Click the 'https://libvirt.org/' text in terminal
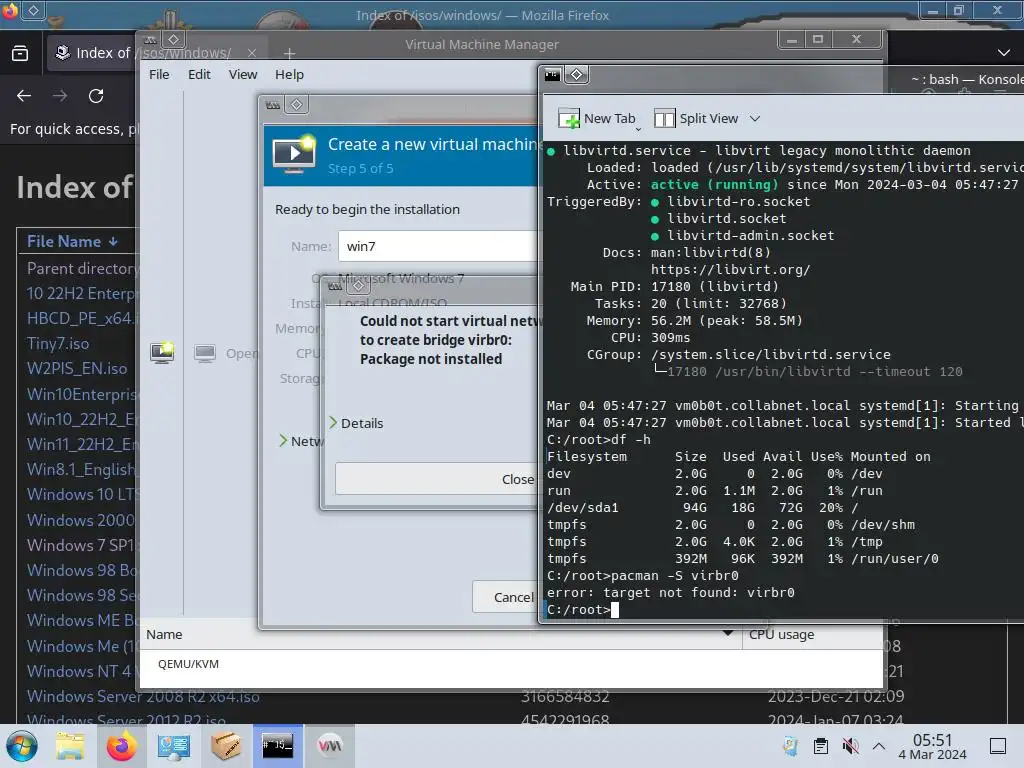 (x=730, y=270)
